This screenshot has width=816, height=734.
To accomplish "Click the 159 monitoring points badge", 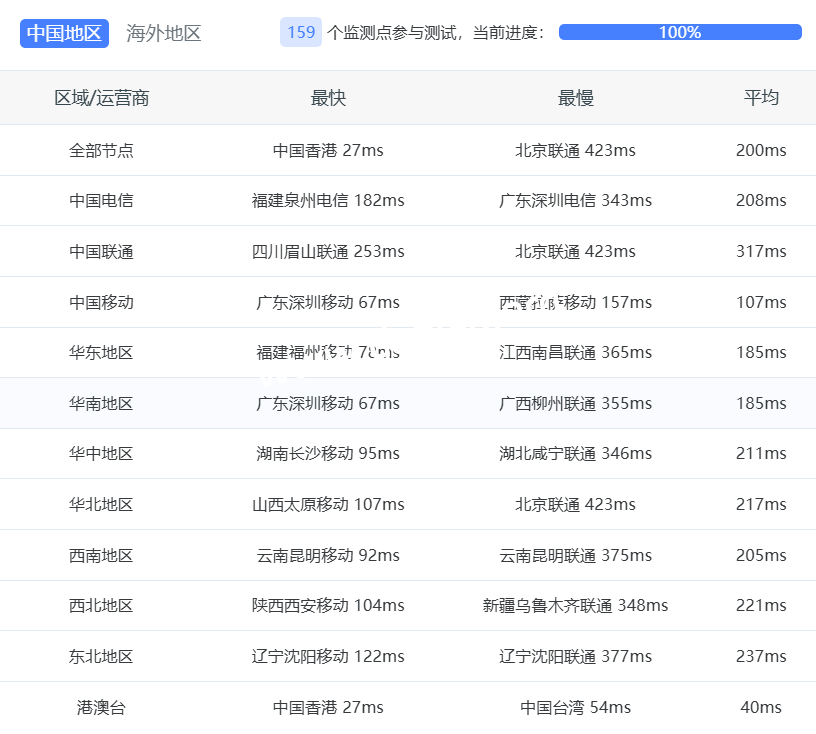I will coord(301,32).
